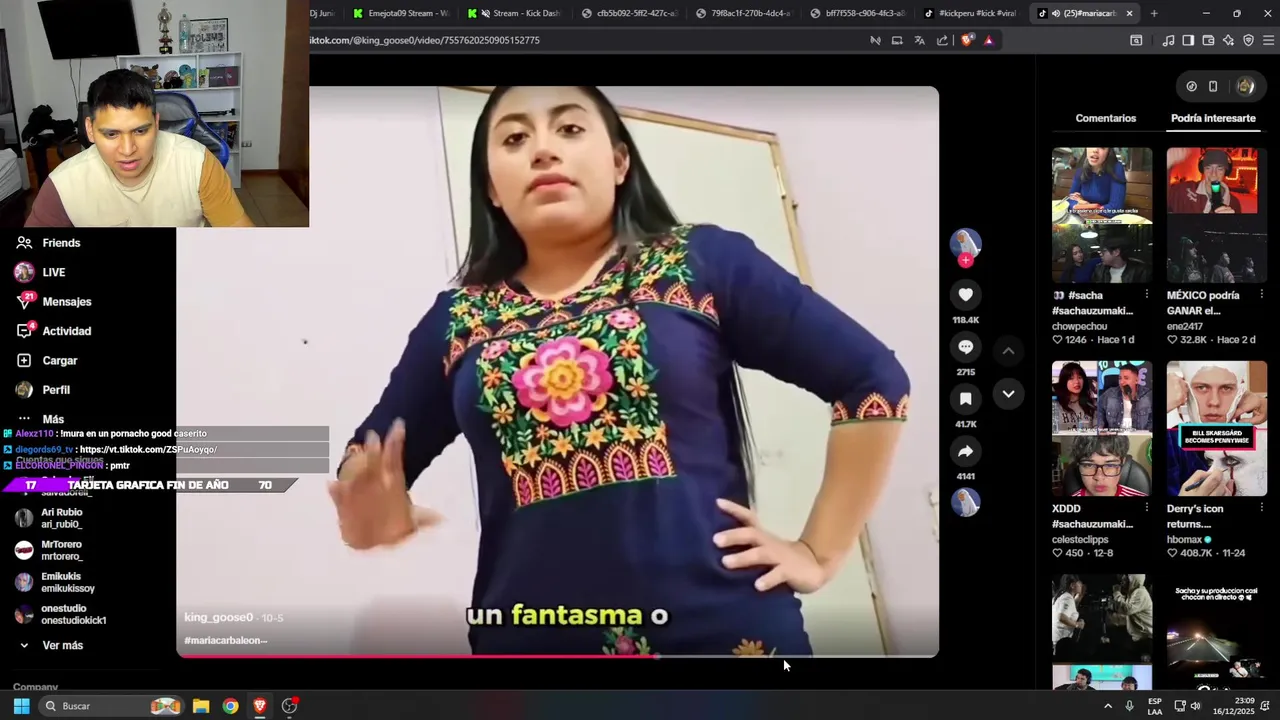Click the translate page icon in address bar
Screen dimensions: 1280x720
point(919,40)
